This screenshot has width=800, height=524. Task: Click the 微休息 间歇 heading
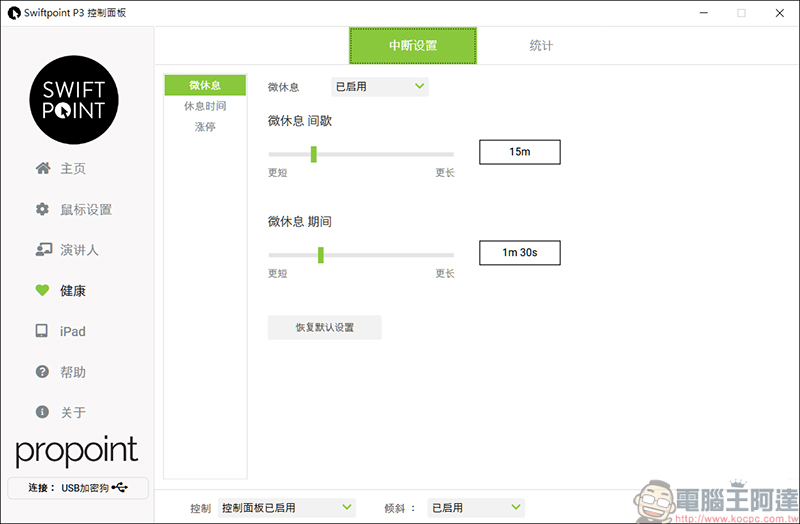[x=300, y=121]
